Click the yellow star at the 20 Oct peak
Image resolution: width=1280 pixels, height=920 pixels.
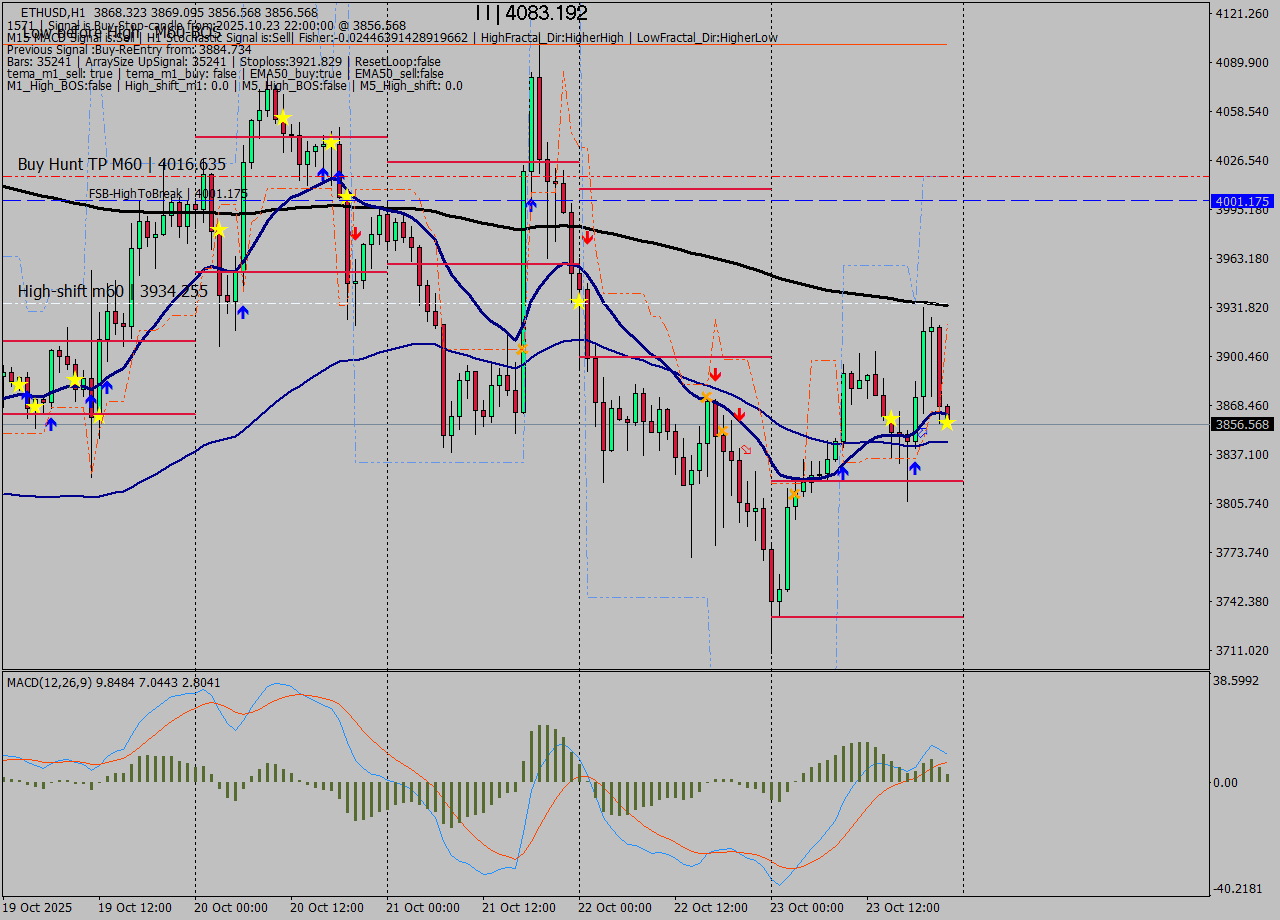pyautogui.click(x=284, y=118)
